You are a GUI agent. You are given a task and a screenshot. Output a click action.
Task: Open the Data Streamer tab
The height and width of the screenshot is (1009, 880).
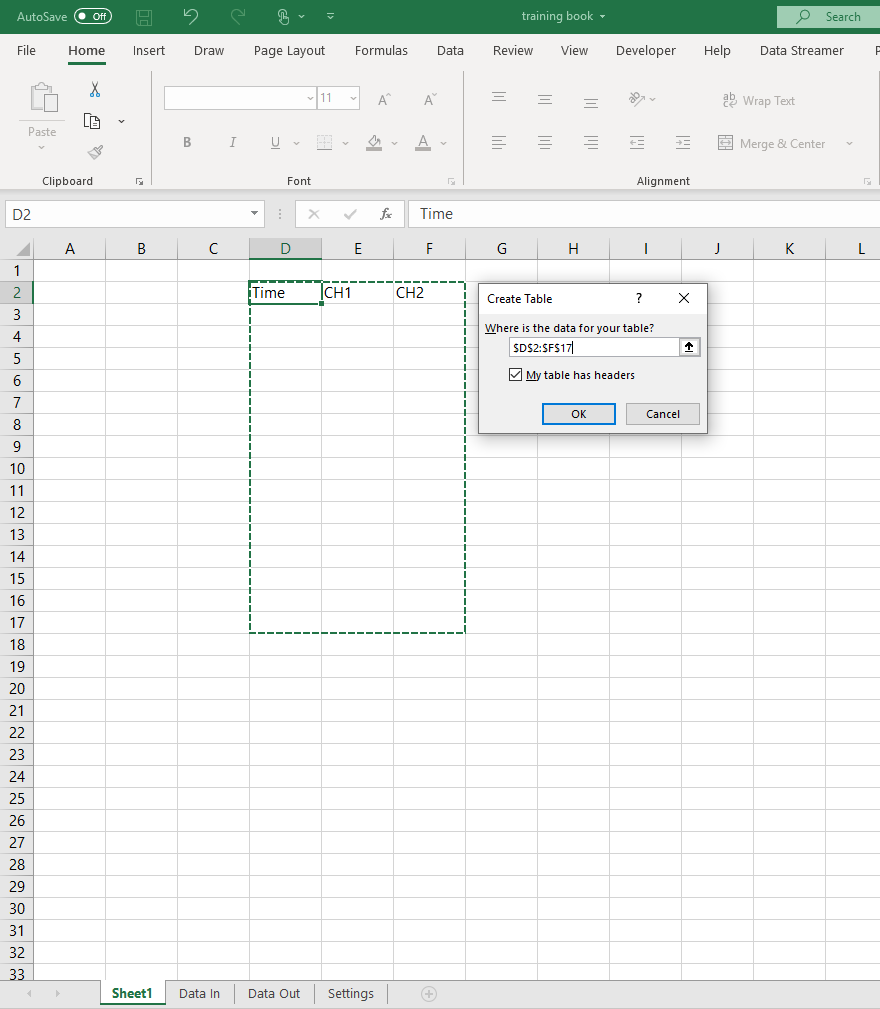802,50
